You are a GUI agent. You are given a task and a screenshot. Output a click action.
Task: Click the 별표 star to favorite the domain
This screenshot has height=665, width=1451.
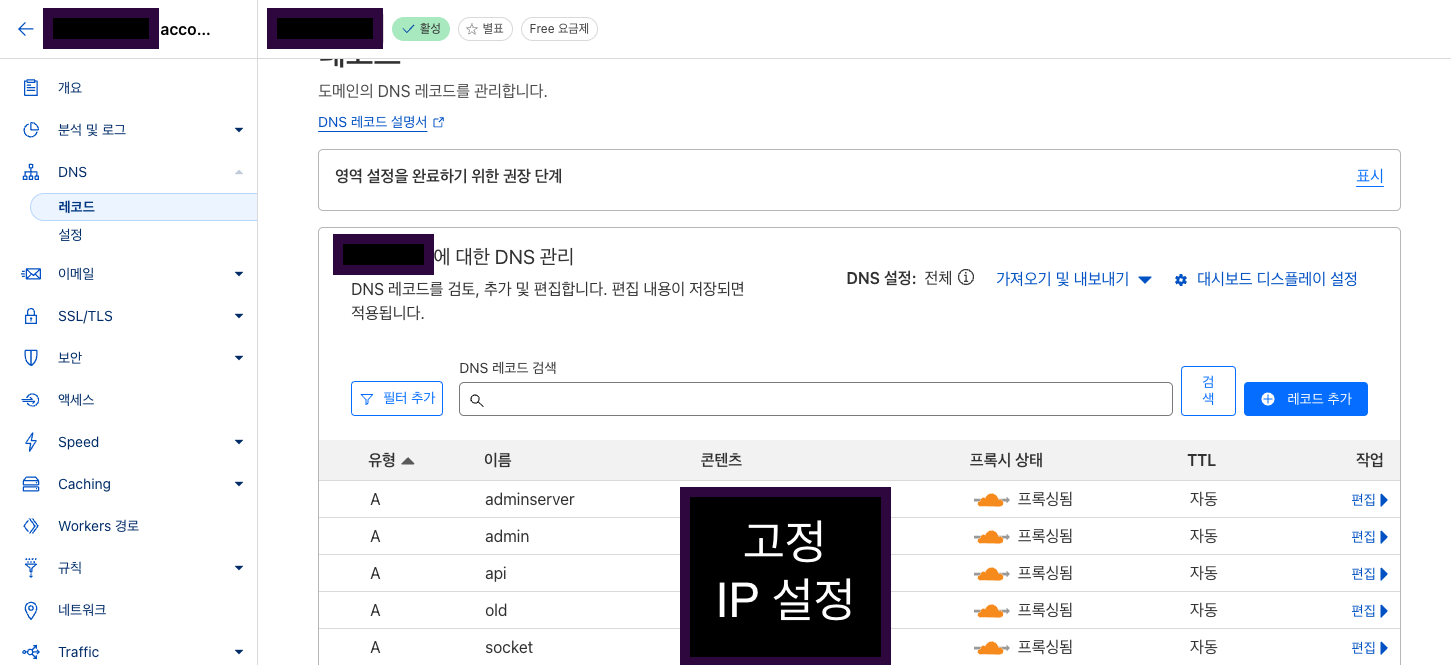(485, 28)
